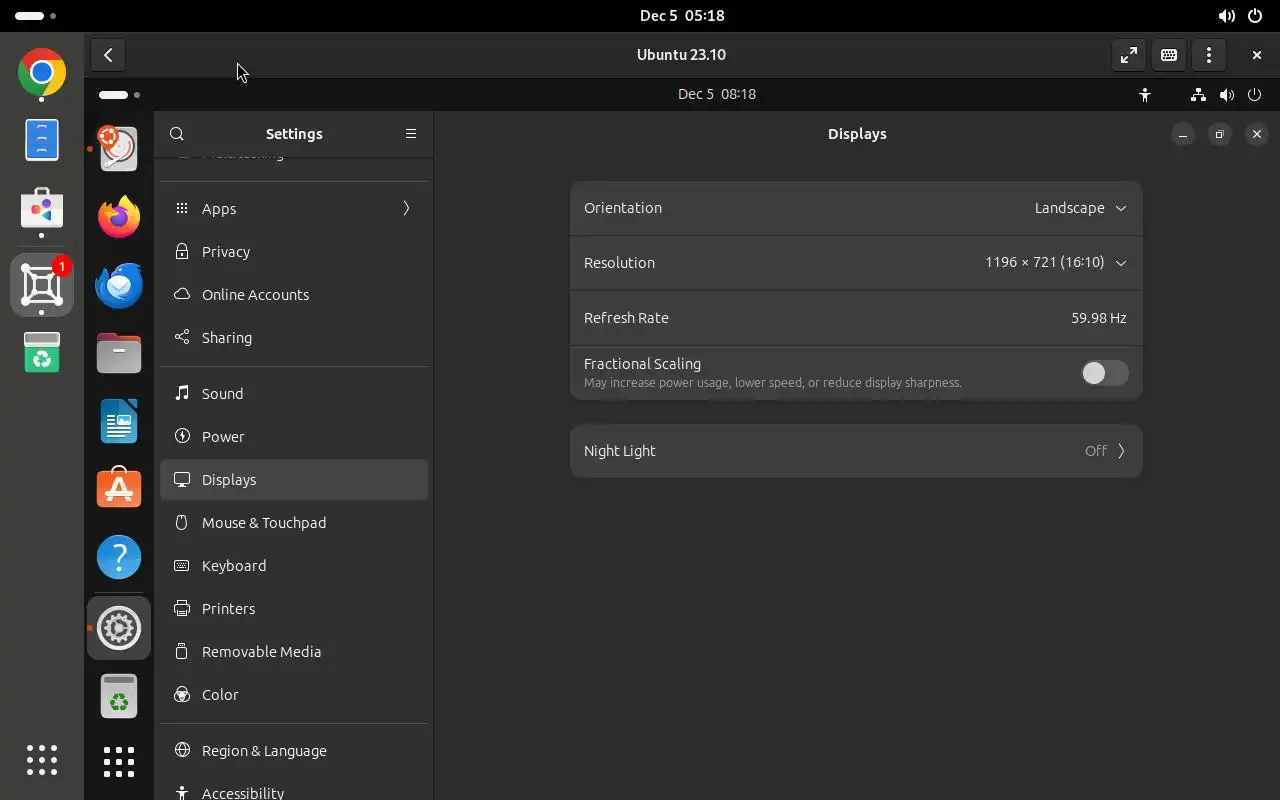
Task: Click guest network status icon
Action: (x=1198, y=94)
